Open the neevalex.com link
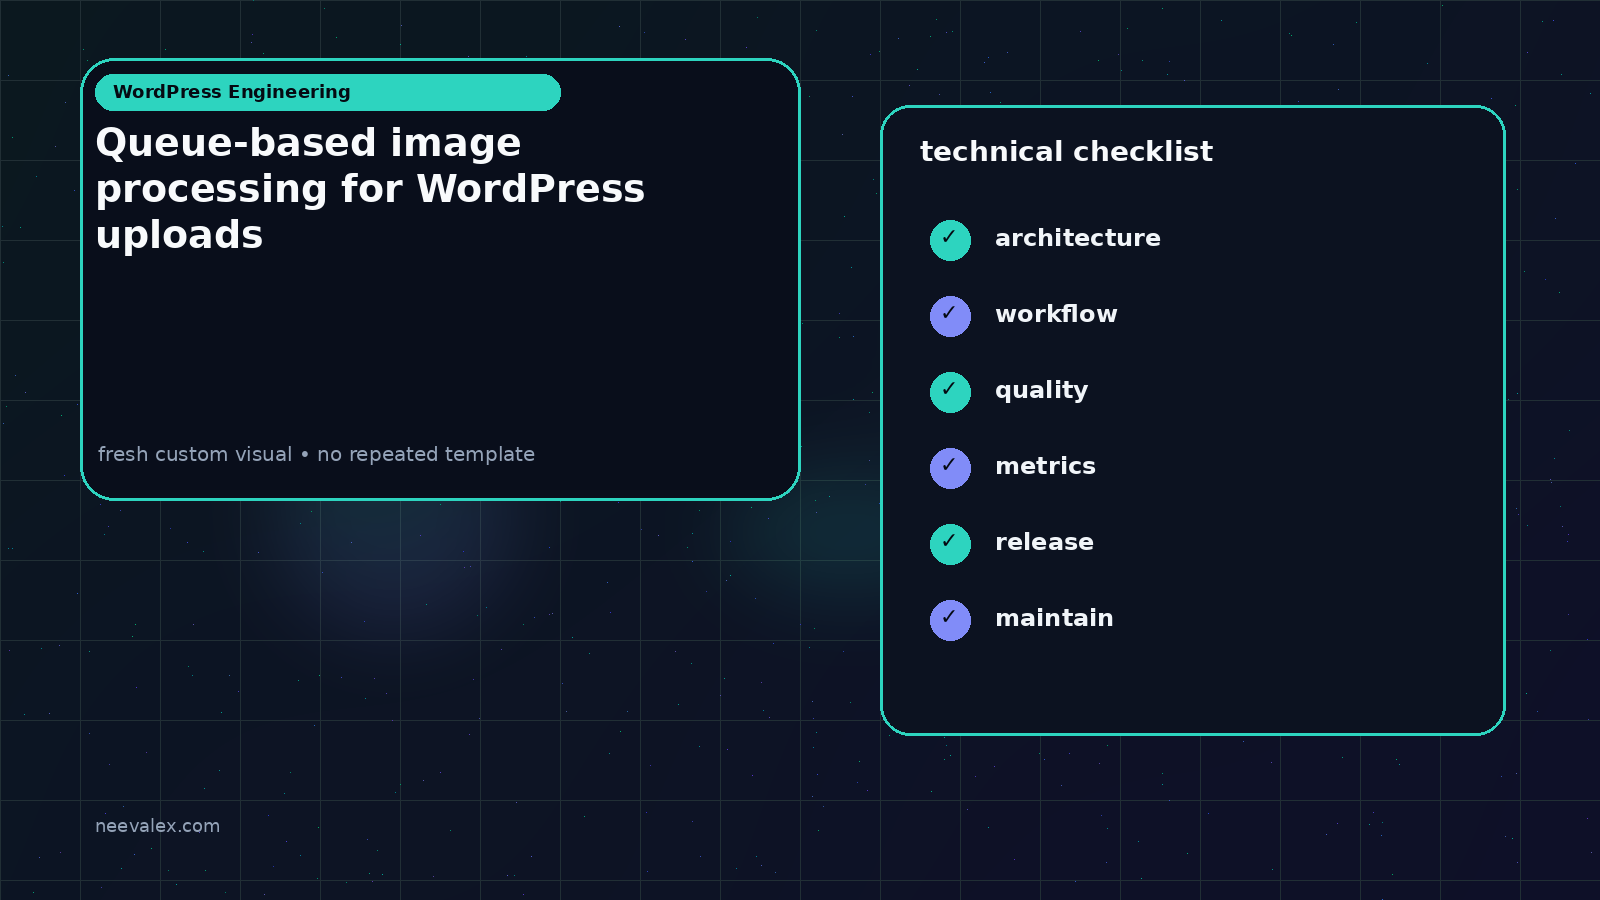The height and width of the screenshot is (900, 1600). (x=157, y=826)
